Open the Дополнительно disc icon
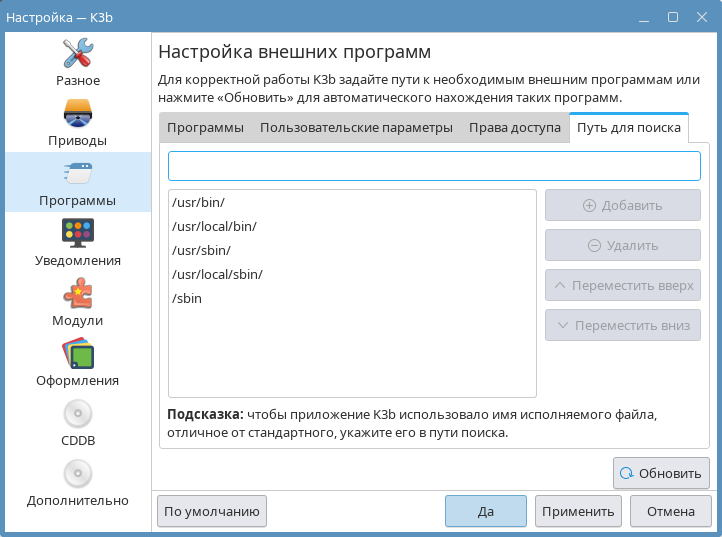This screenshot has width=722, height=537. click(78, 472)
